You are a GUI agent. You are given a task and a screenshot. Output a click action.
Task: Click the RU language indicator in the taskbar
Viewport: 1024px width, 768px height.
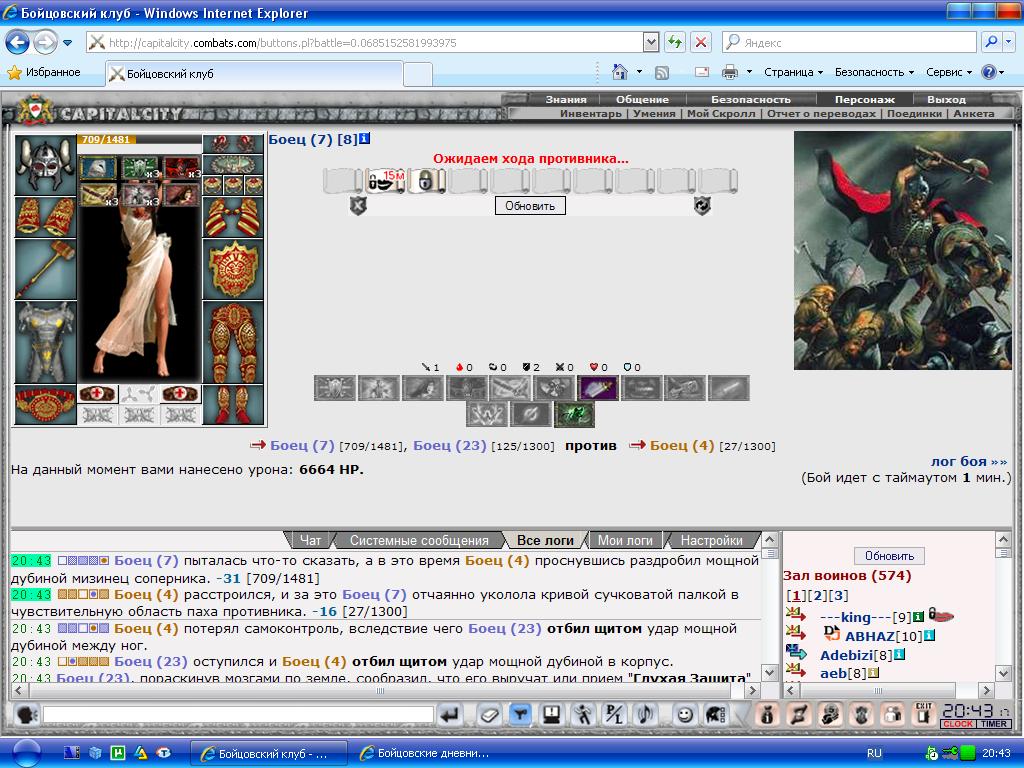pos(874,753)
